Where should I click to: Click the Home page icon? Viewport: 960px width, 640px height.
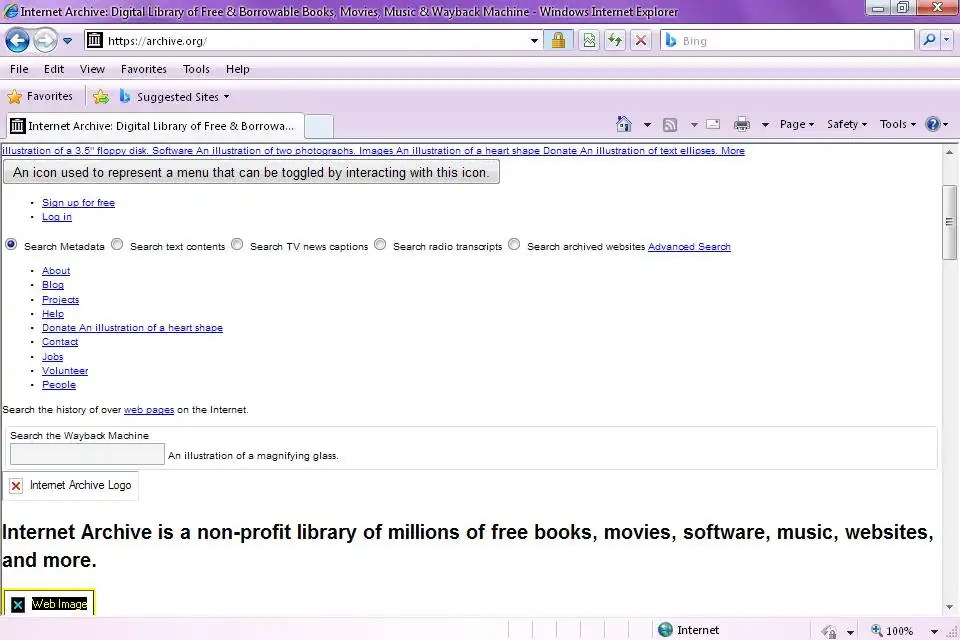click(x=624, y=124)
